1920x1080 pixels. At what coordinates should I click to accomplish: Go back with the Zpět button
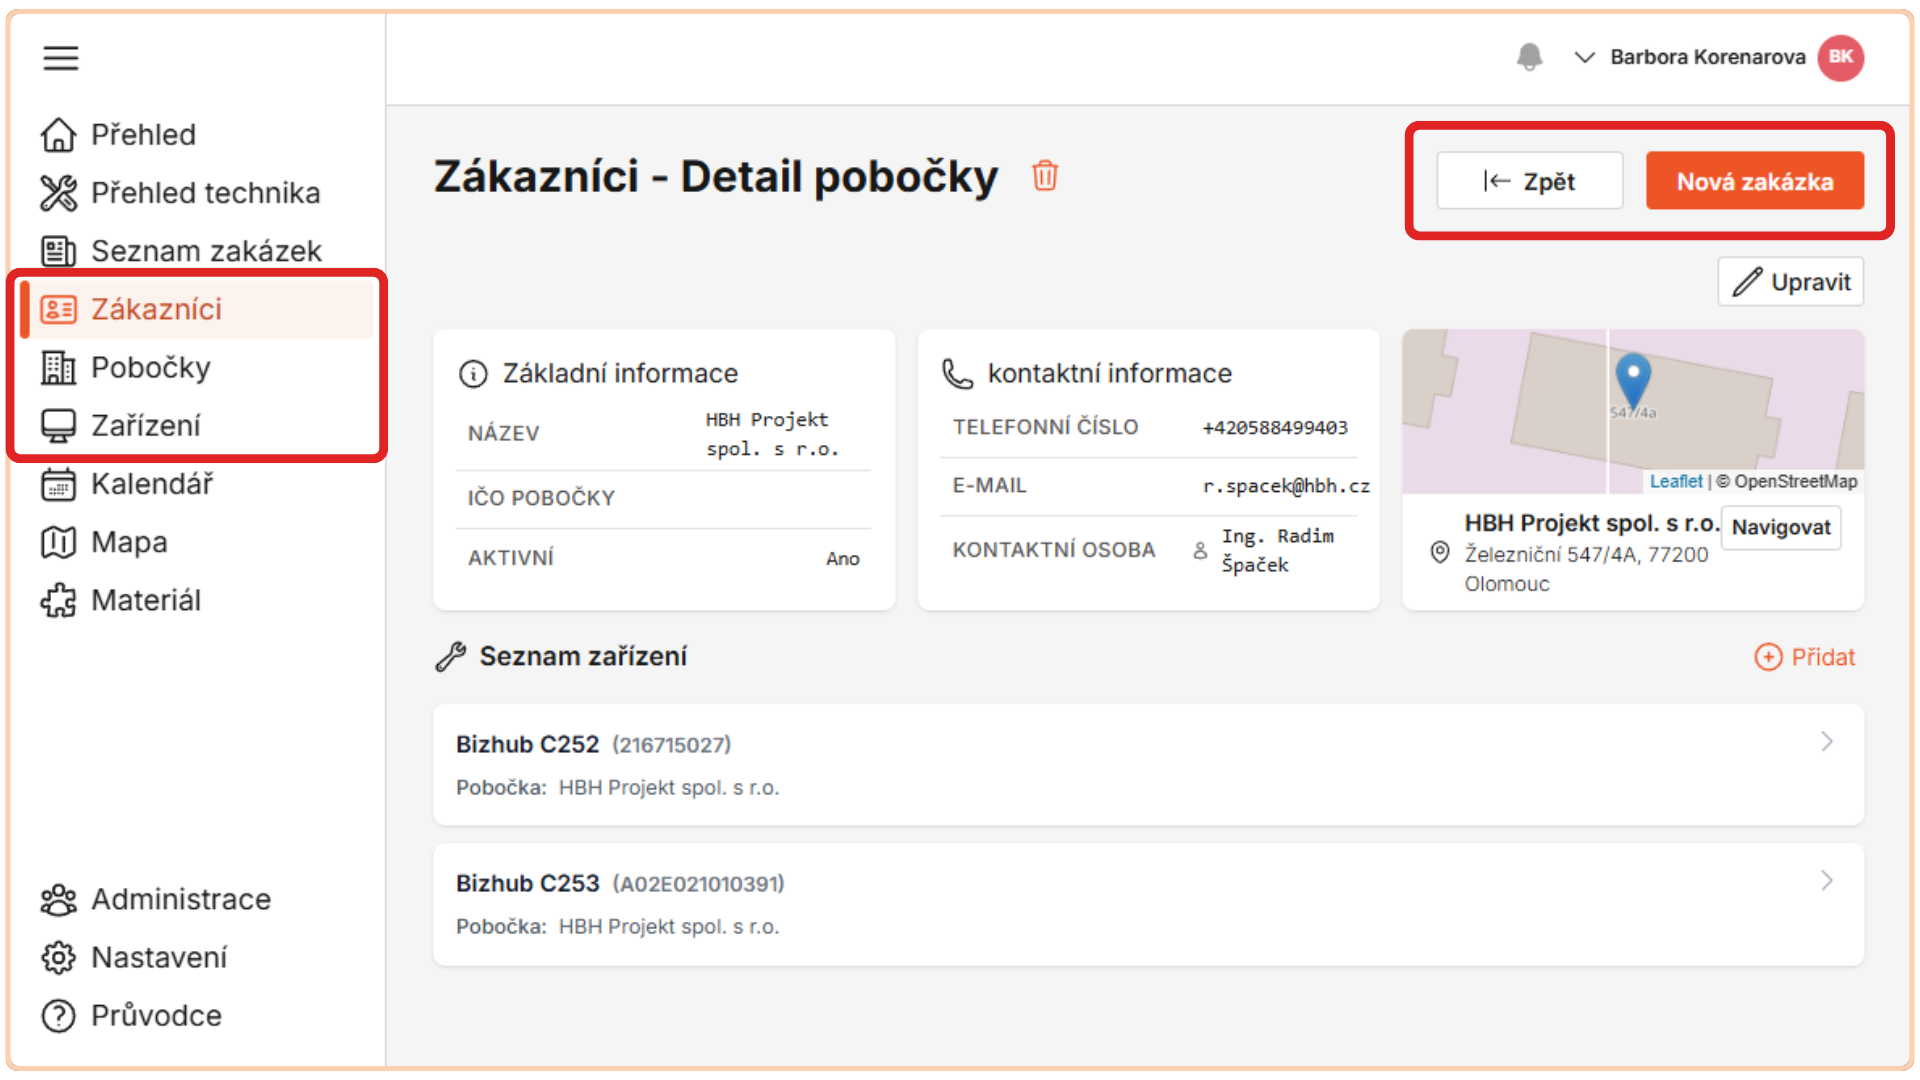point(1529,181)
